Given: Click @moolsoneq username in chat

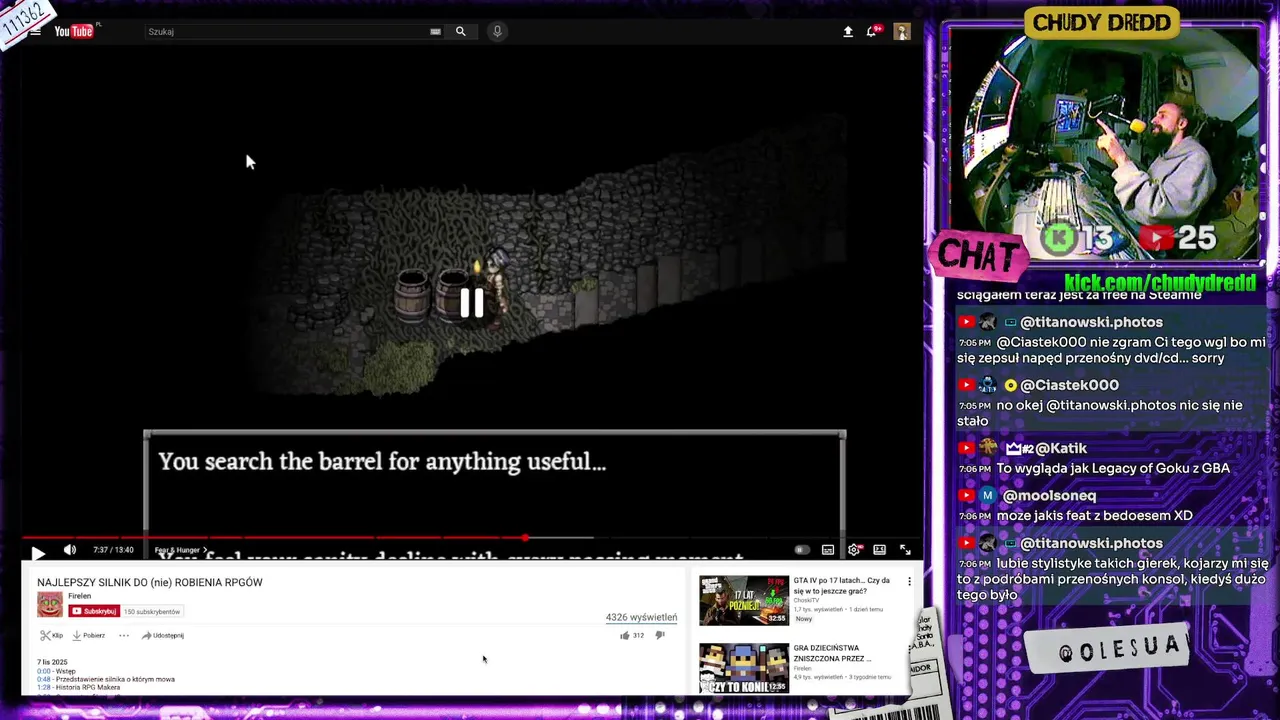Looking at the screenshot, I should (1049, 496).
